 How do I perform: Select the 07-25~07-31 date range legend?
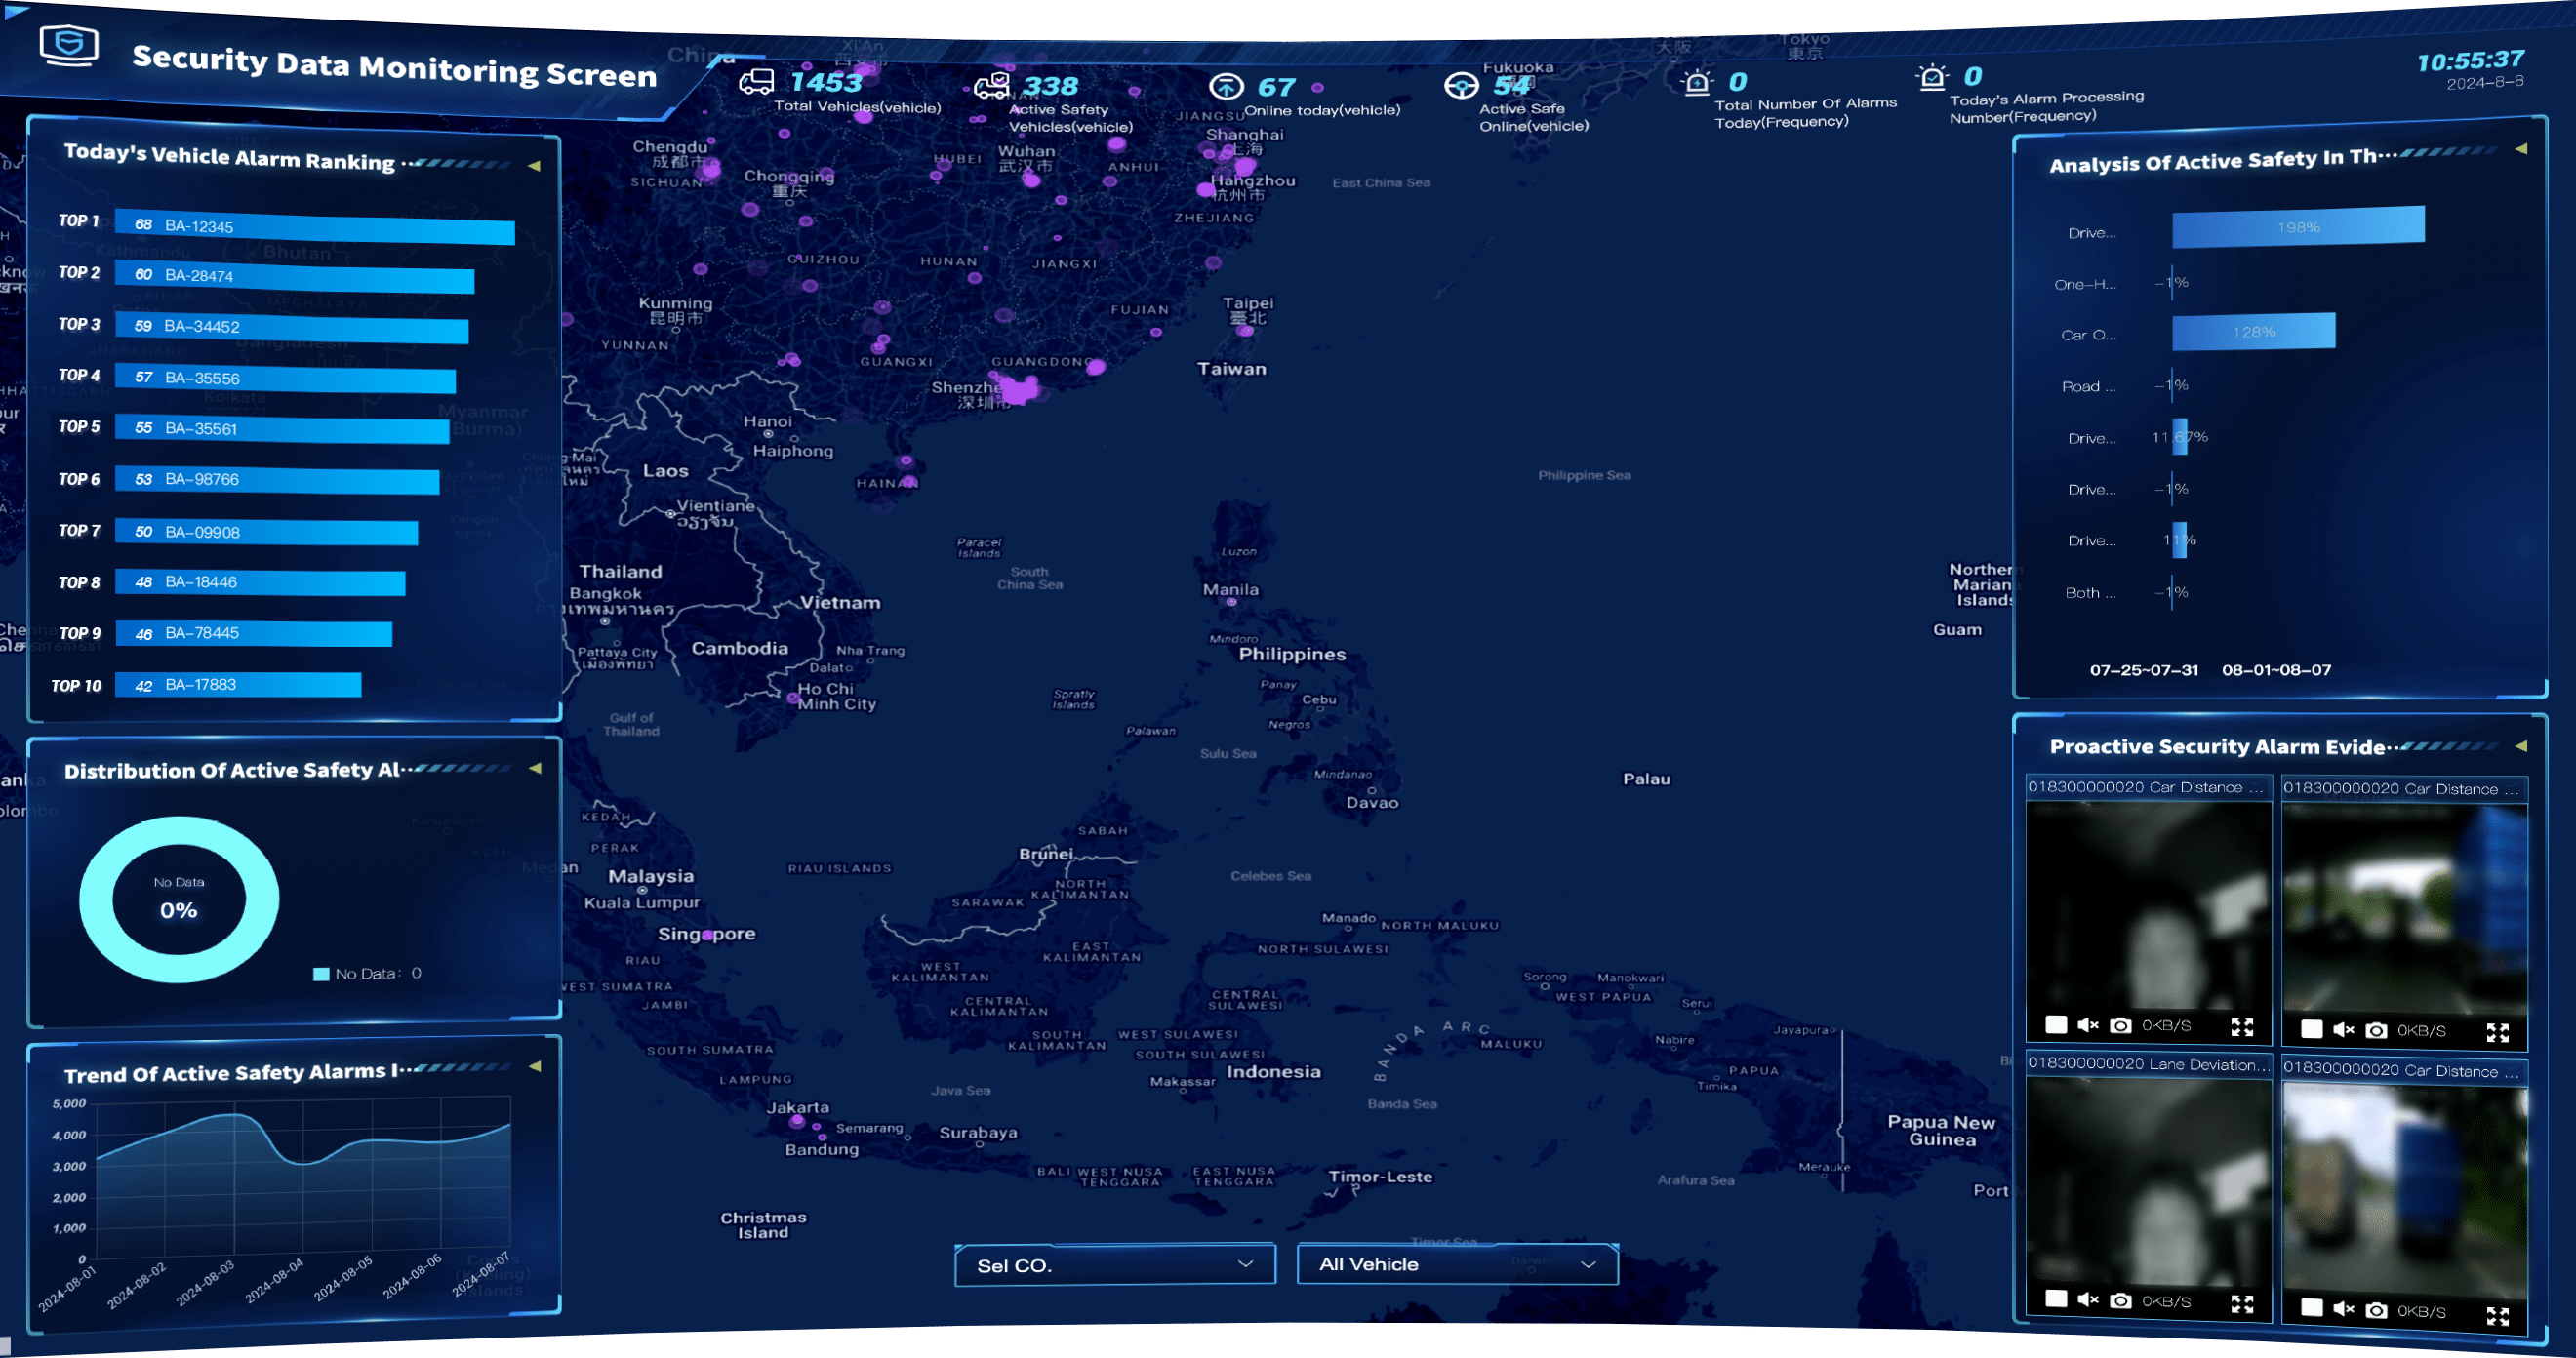(x=2143, y=670)
